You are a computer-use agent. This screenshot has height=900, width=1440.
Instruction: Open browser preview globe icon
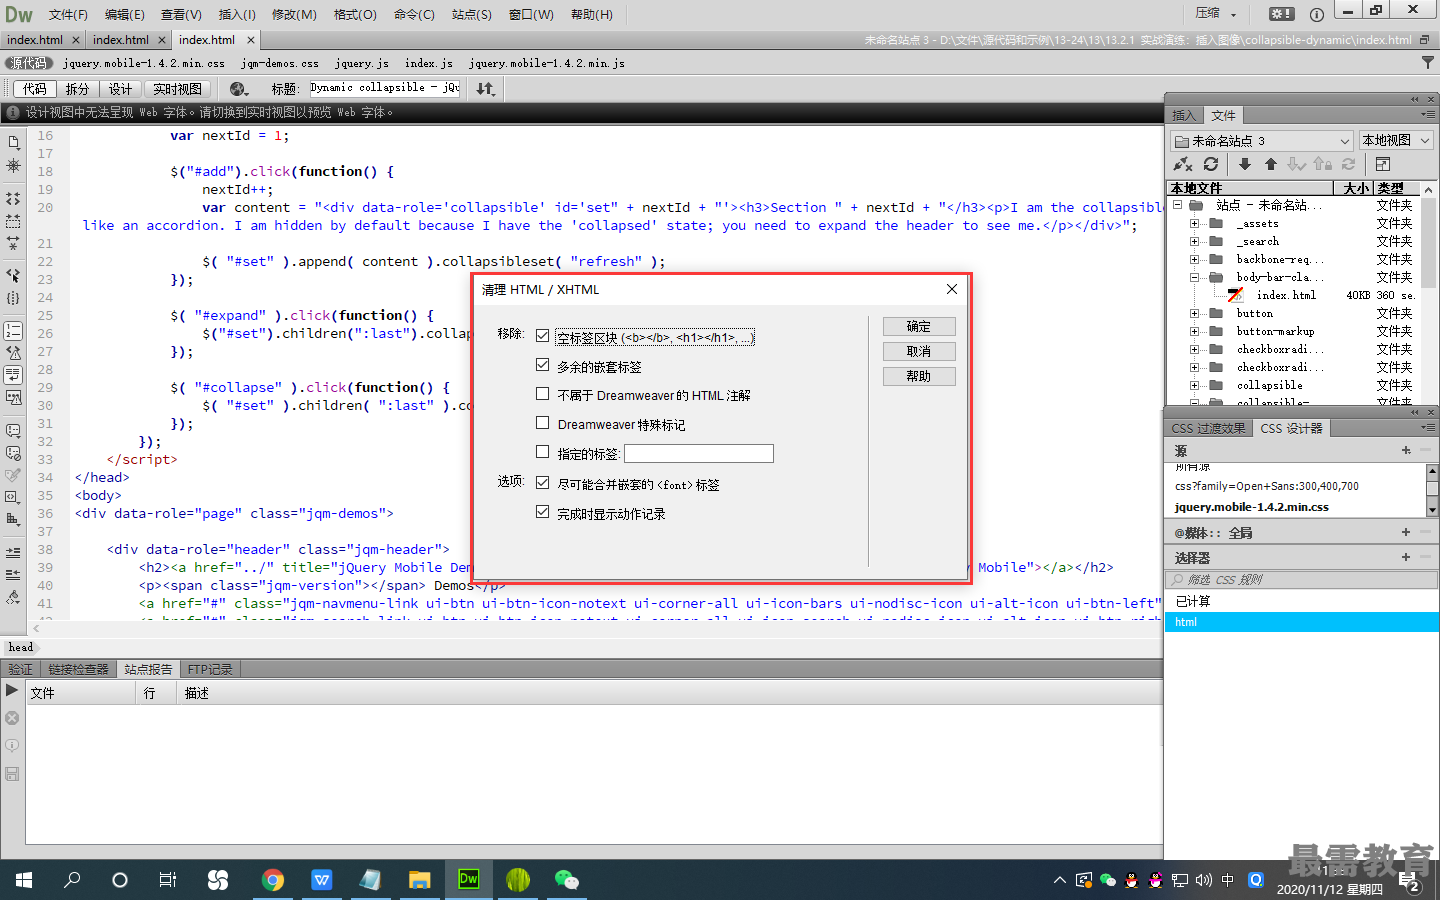click(238, 89)
